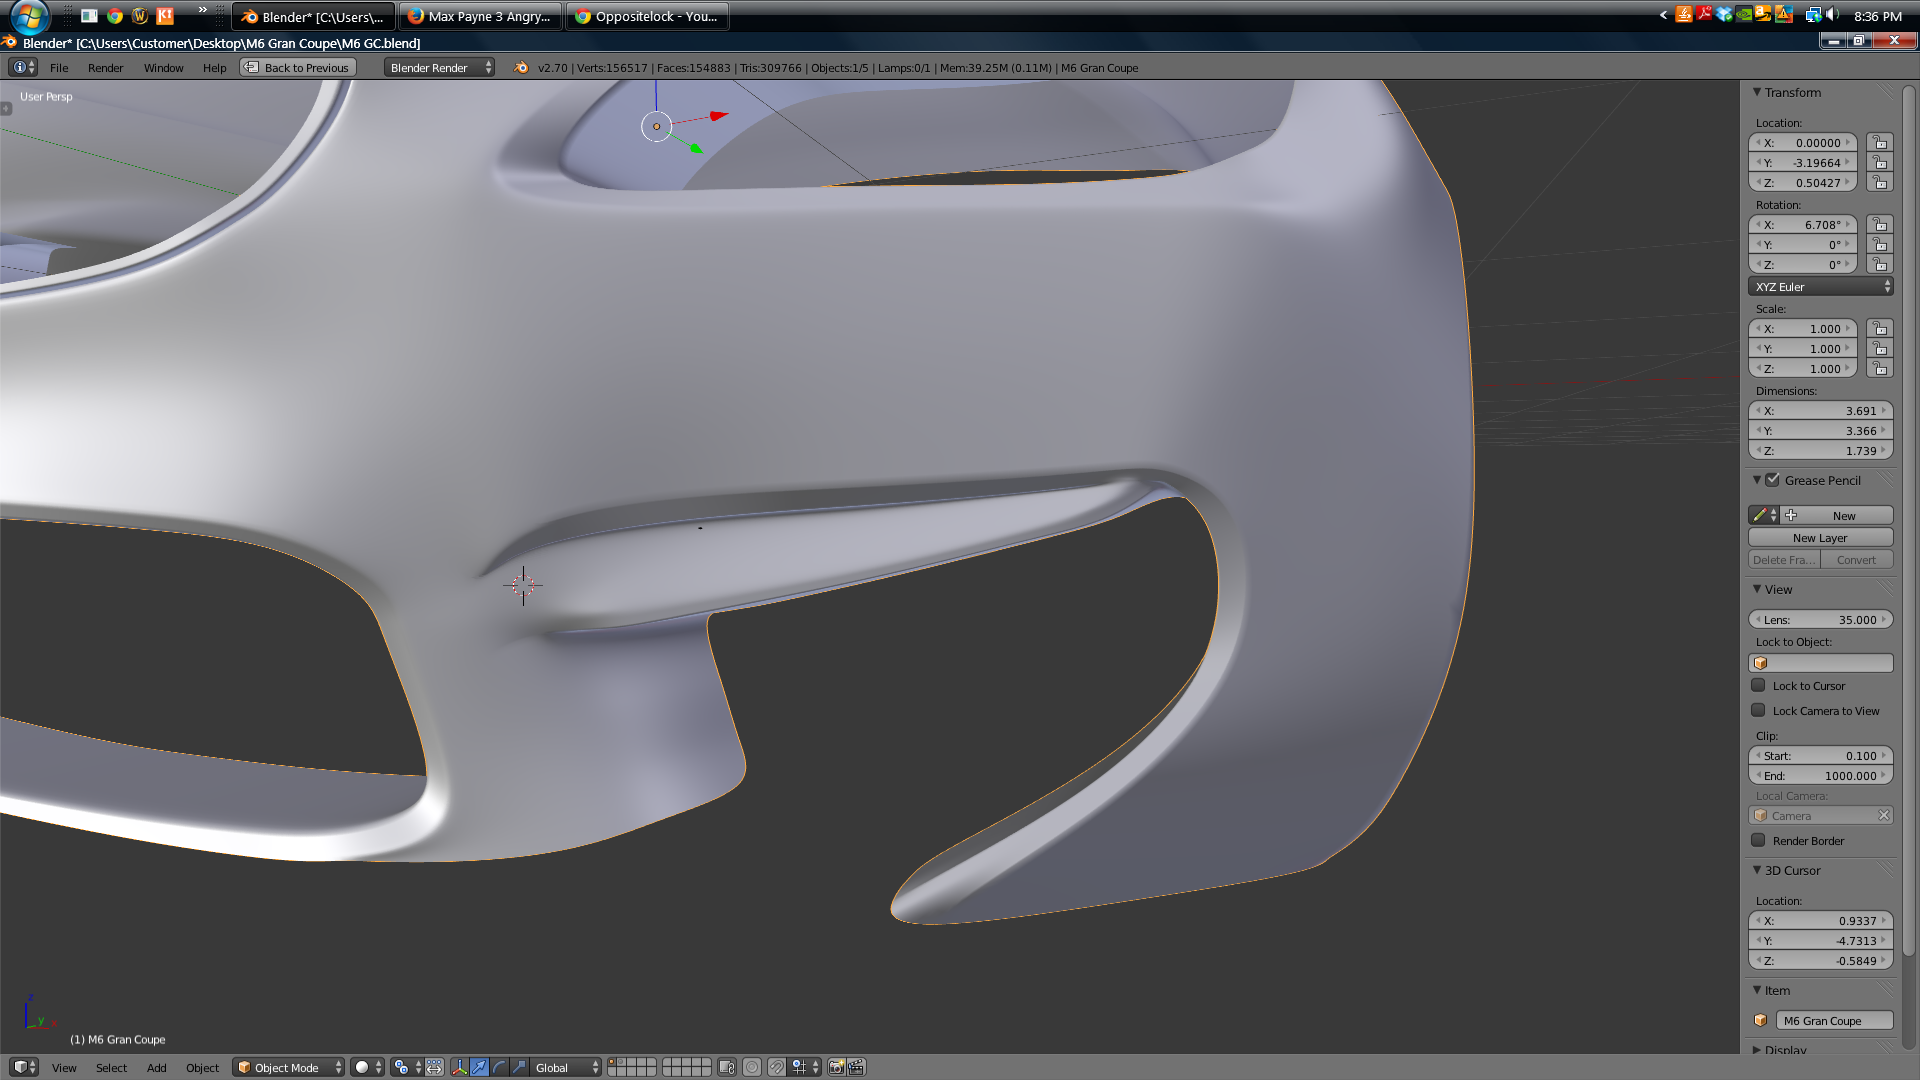Click the M6 Gran Coupe item name field

[1835, 1020]
